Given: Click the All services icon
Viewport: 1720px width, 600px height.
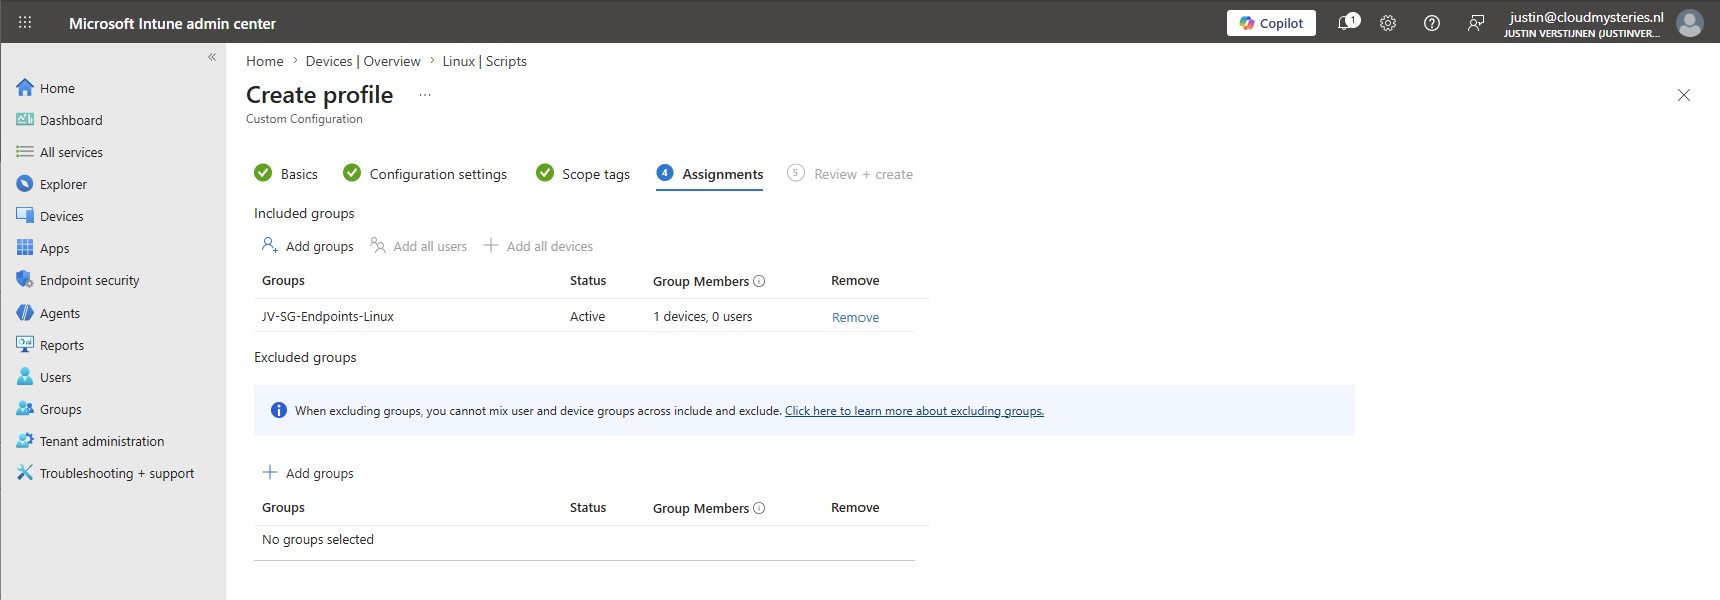Looking at the screenshot, I should 25,152.
